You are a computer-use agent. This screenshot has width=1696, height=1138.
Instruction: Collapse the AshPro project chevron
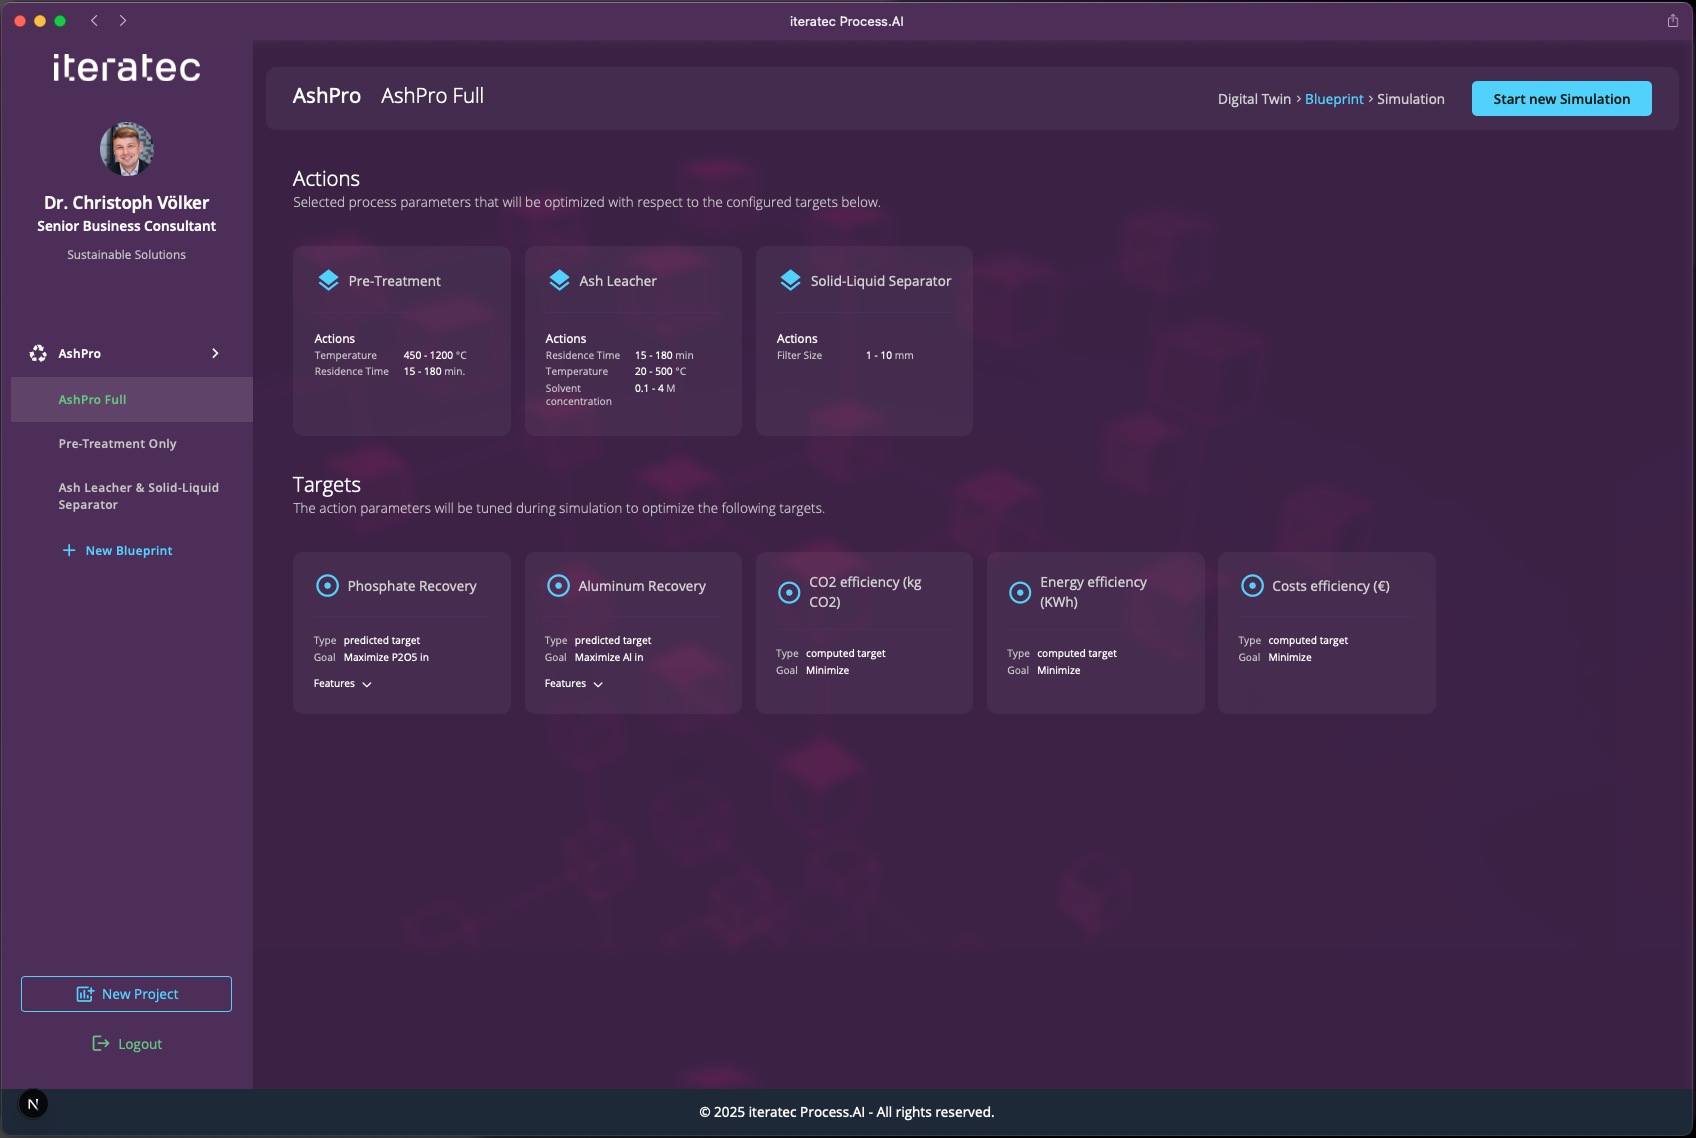click(215, 354)
